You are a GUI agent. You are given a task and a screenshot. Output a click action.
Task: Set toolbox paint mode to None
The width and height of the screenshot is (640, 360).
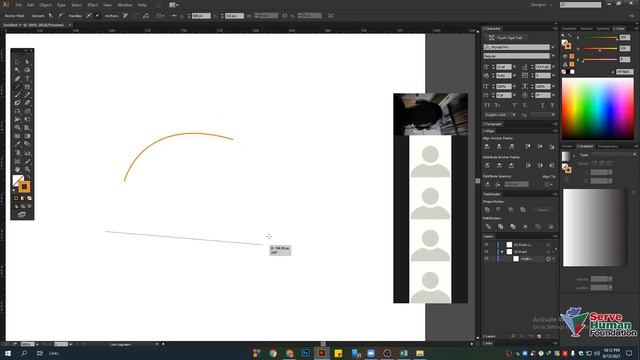(x=29, y=198)
